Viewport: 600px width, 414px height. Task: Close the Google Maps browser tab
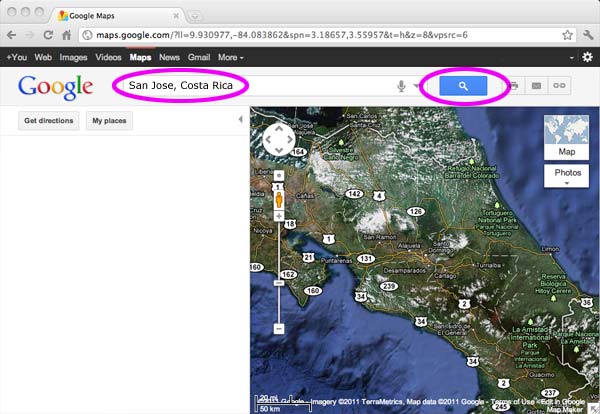click(x=176, y=16)
